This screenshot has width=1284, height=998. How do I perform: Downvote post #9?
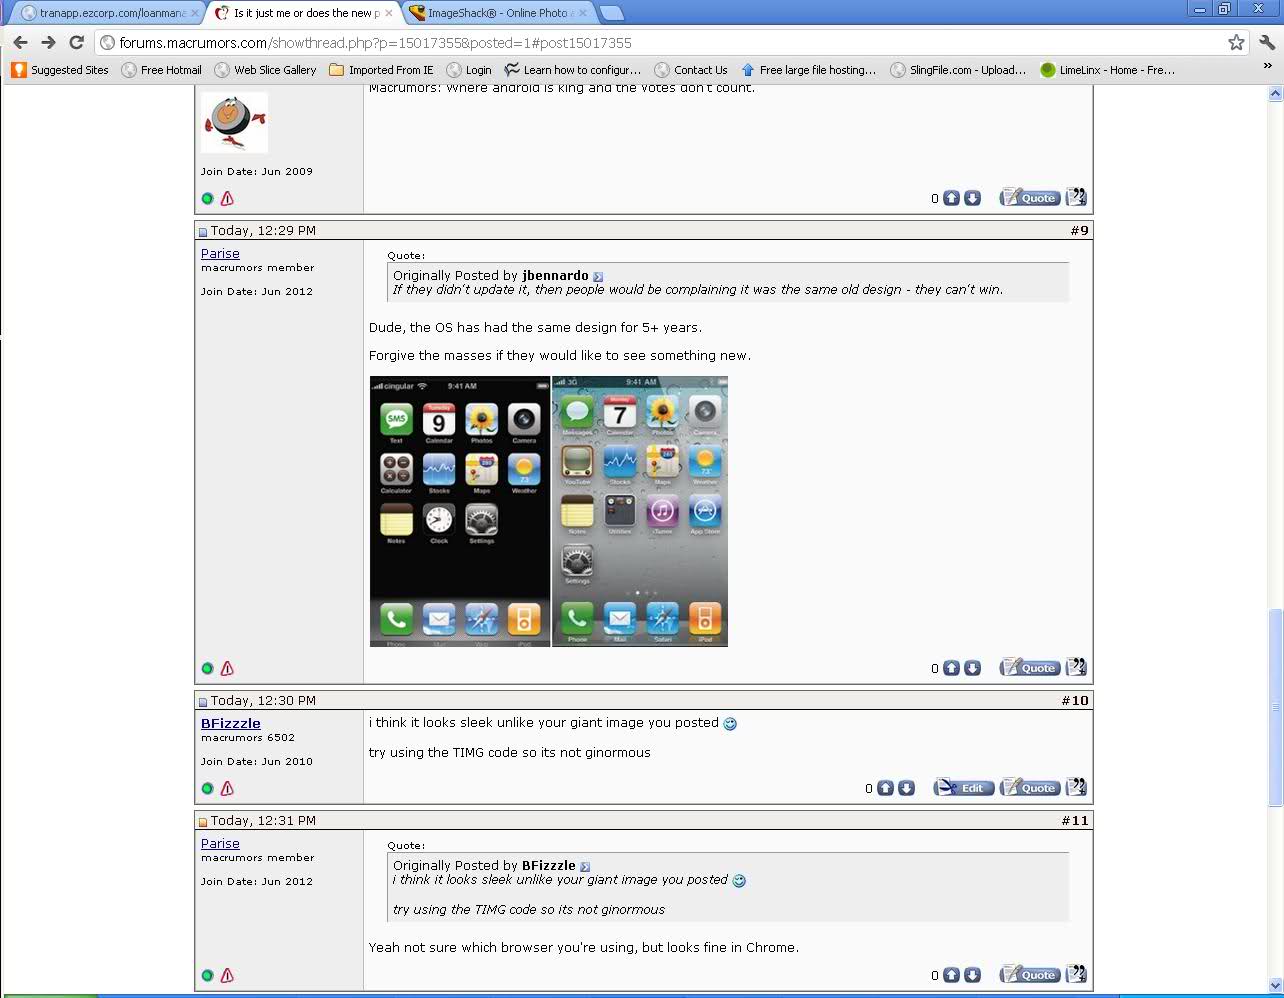pos(972,668)
